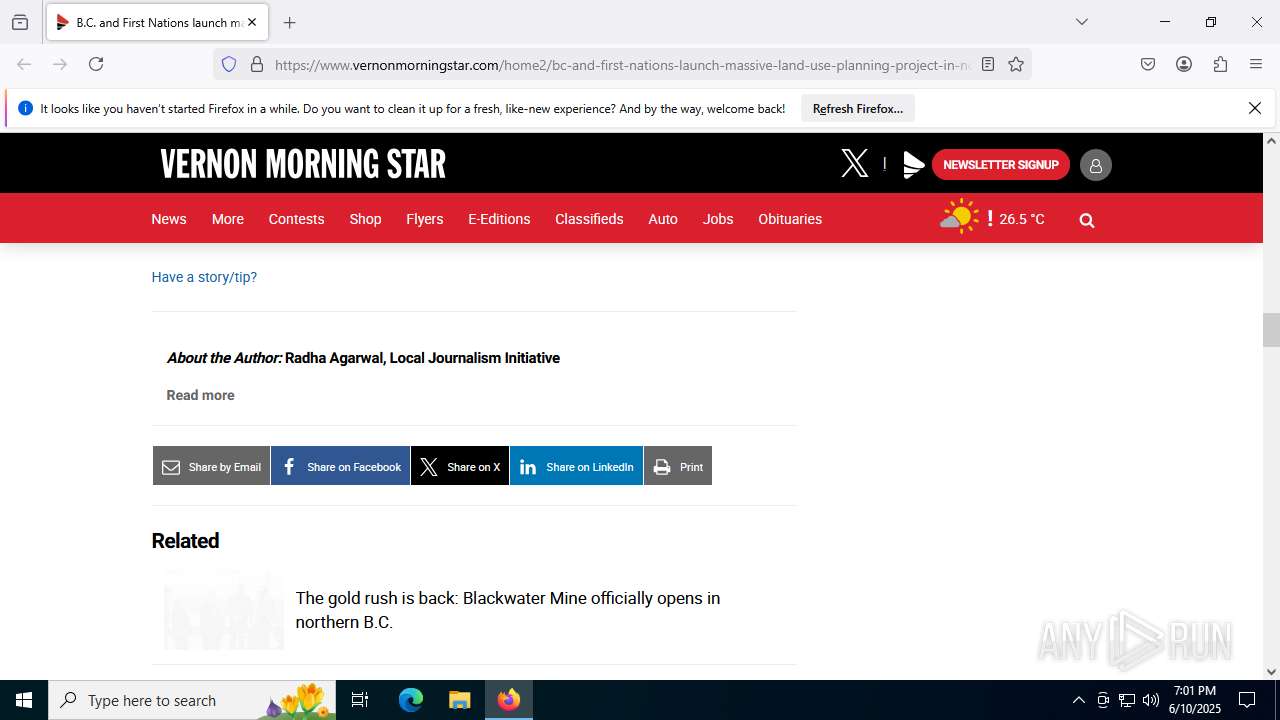Screen dimensions: 1280x720
Task: Click the Black Press play-arrow logo icon
Action: [x=913, y=165]
